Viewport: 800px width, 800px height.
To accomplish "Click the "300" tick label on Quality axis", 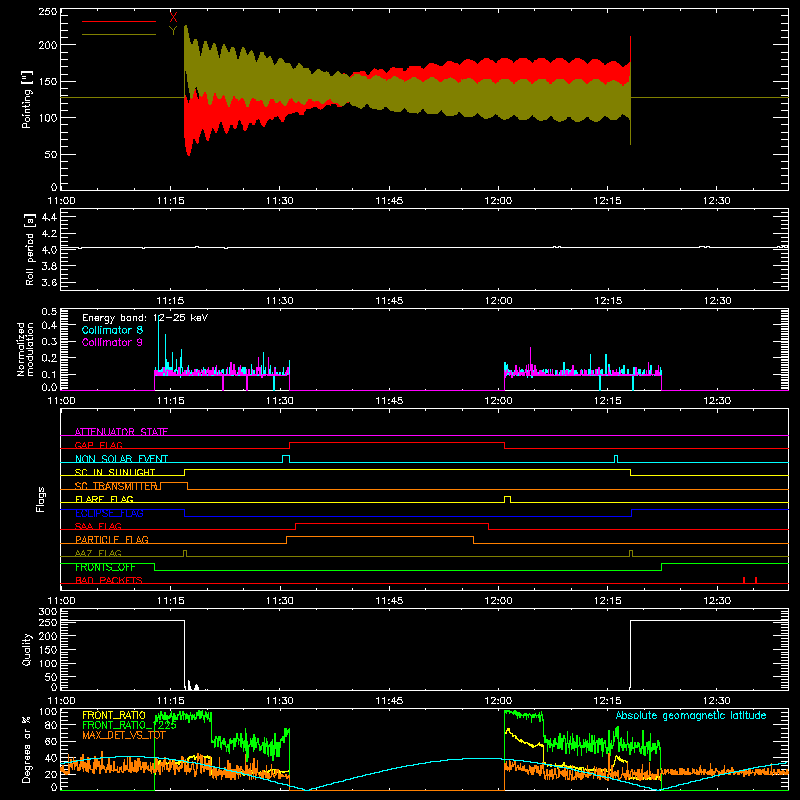I will tap(48, 612).
